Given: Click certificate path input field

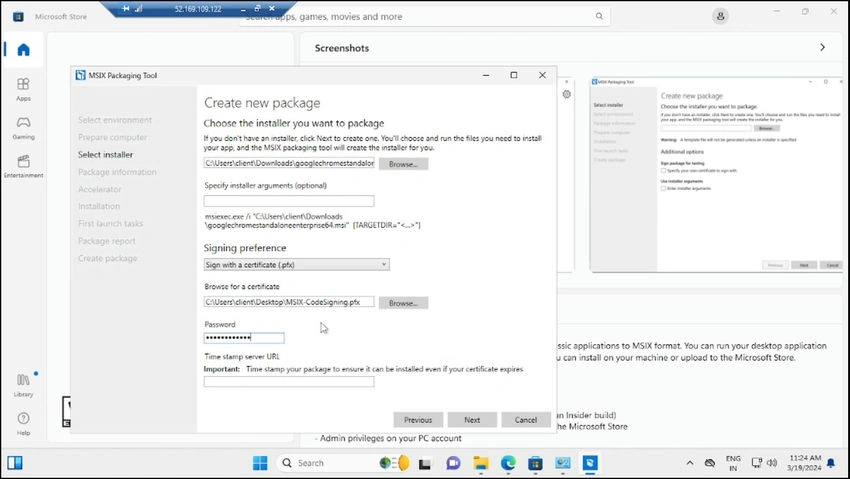Looking at the screenshot, I should pos(289,302).
